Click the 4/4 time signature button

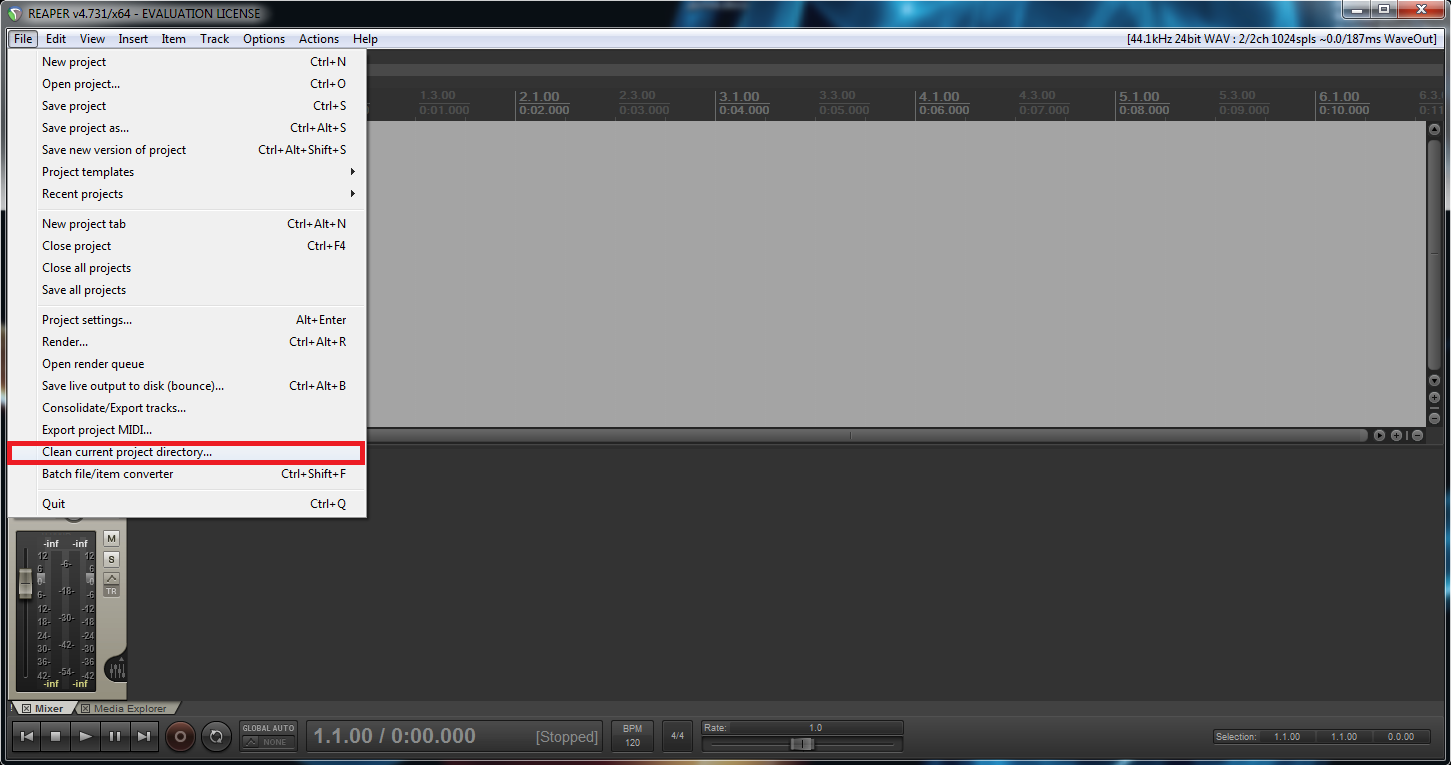pyautogui.click(x=677, y=736)
